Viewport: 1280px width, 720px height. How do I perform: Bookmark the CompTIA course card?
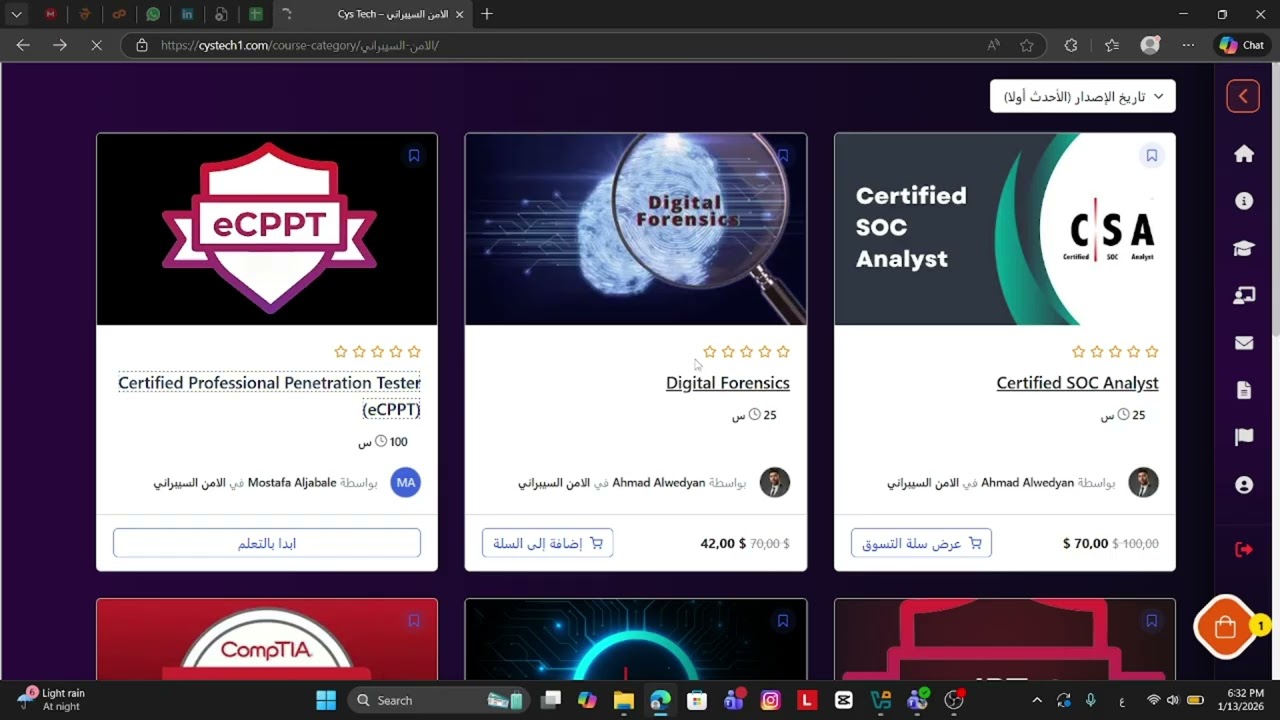(414, 621)
